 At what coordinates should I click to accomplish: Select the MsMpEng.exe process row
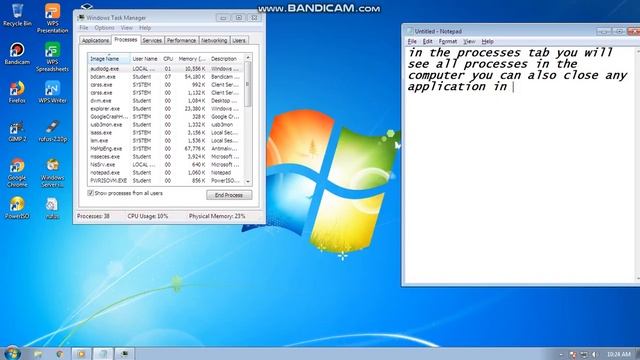(x=166, y=149)
